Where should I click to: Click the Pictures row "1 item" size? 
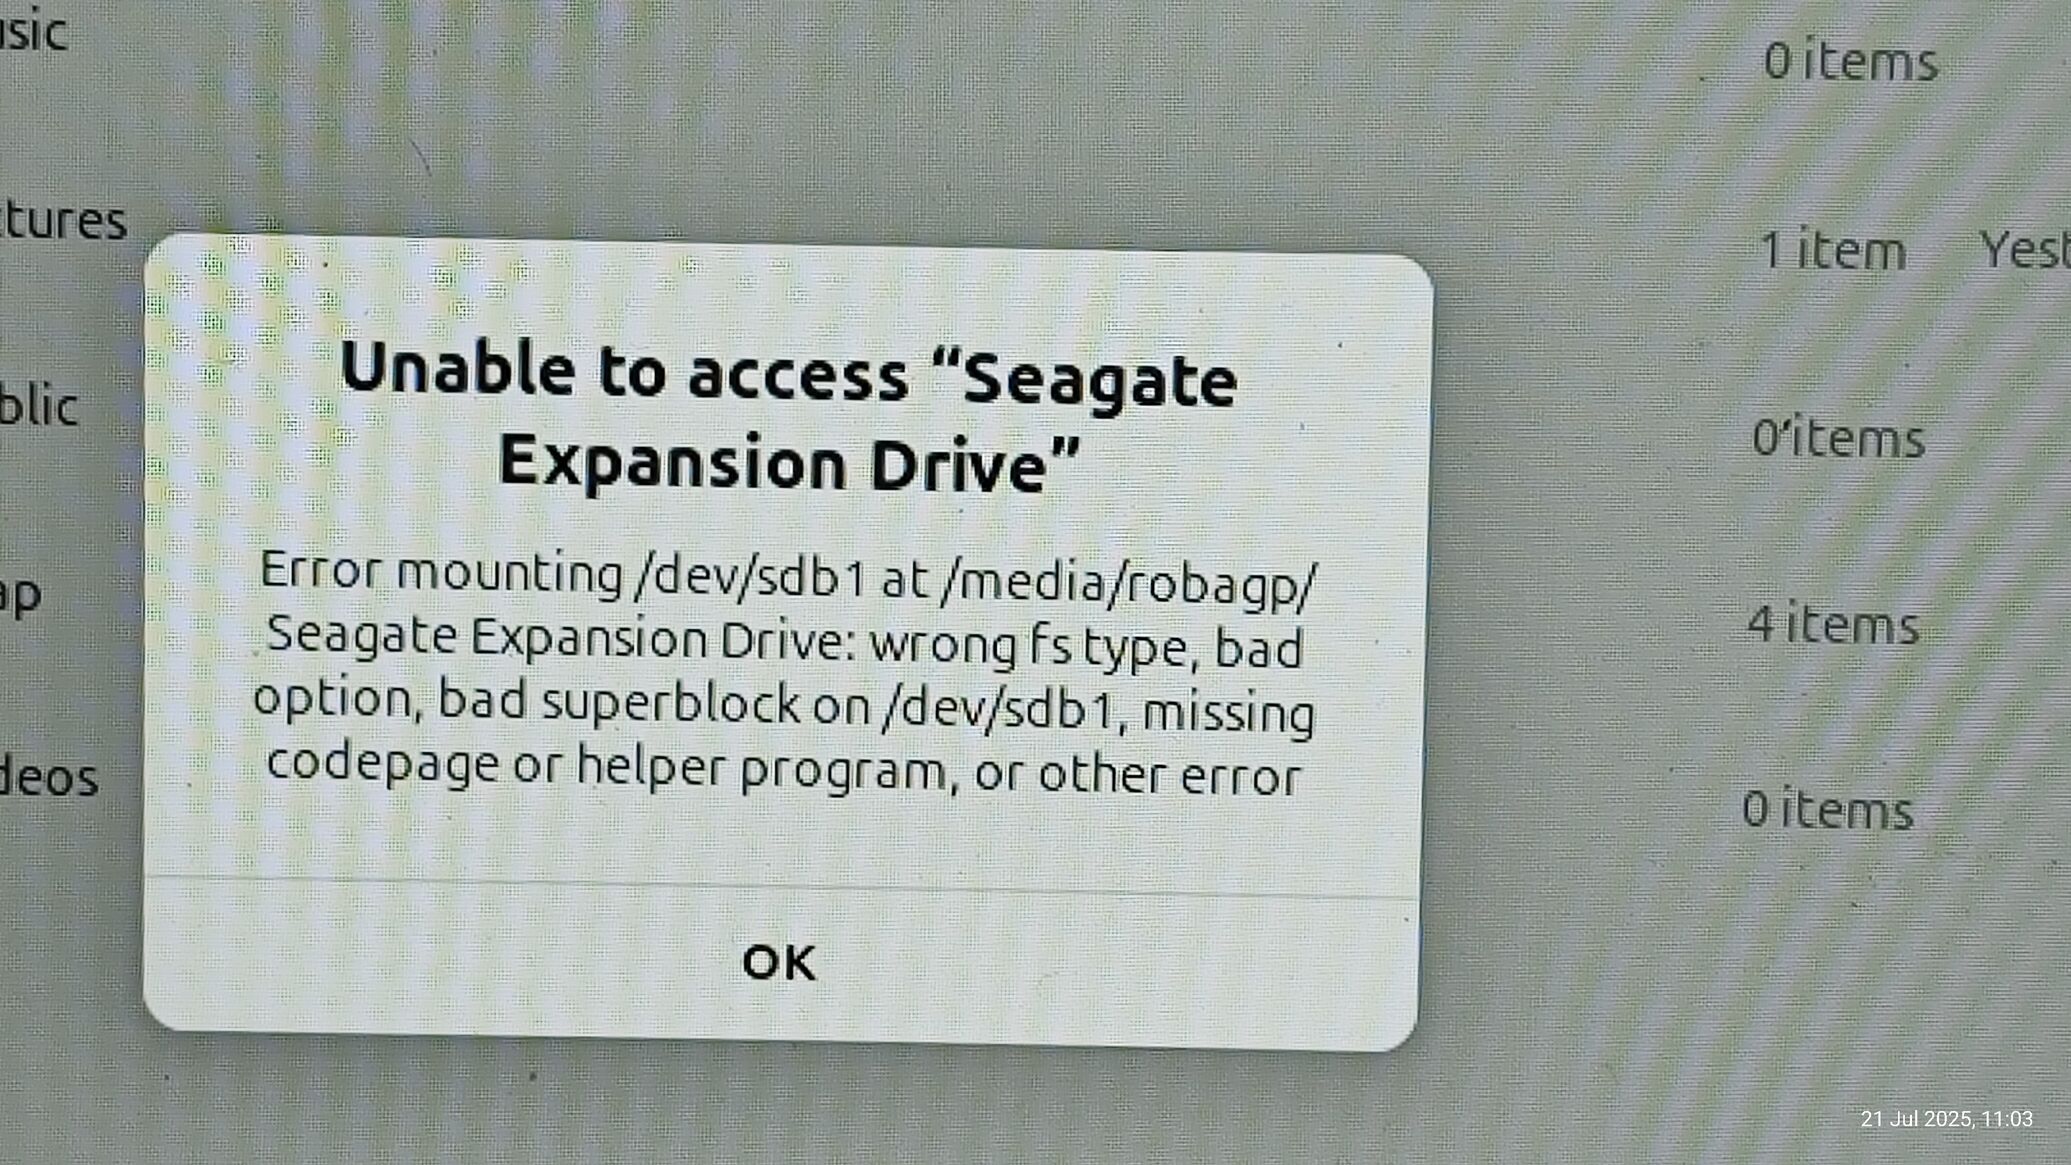pos(1832,250)
